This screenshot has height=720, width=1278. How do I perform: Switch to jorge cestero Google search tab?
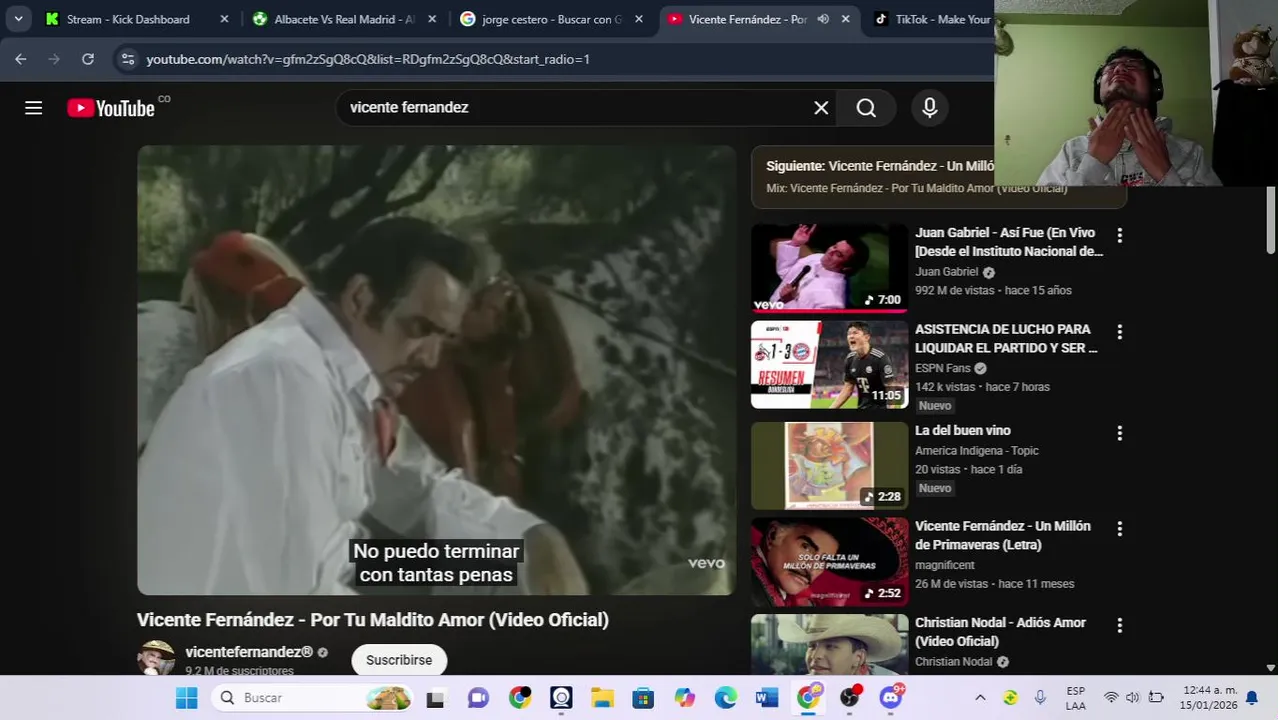point(551,19)
